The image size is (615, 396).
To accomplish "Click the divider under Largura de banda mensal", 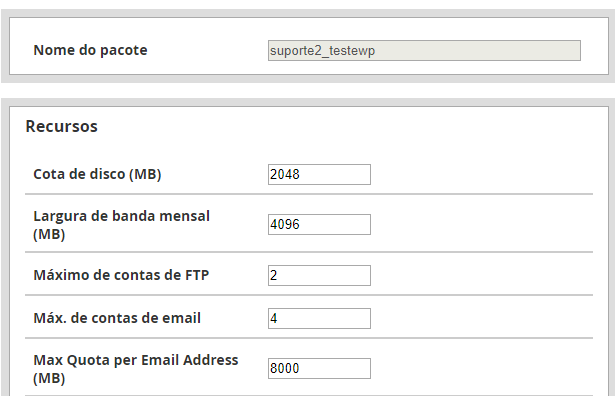I will pyautogui.click(x=309, y=252).
